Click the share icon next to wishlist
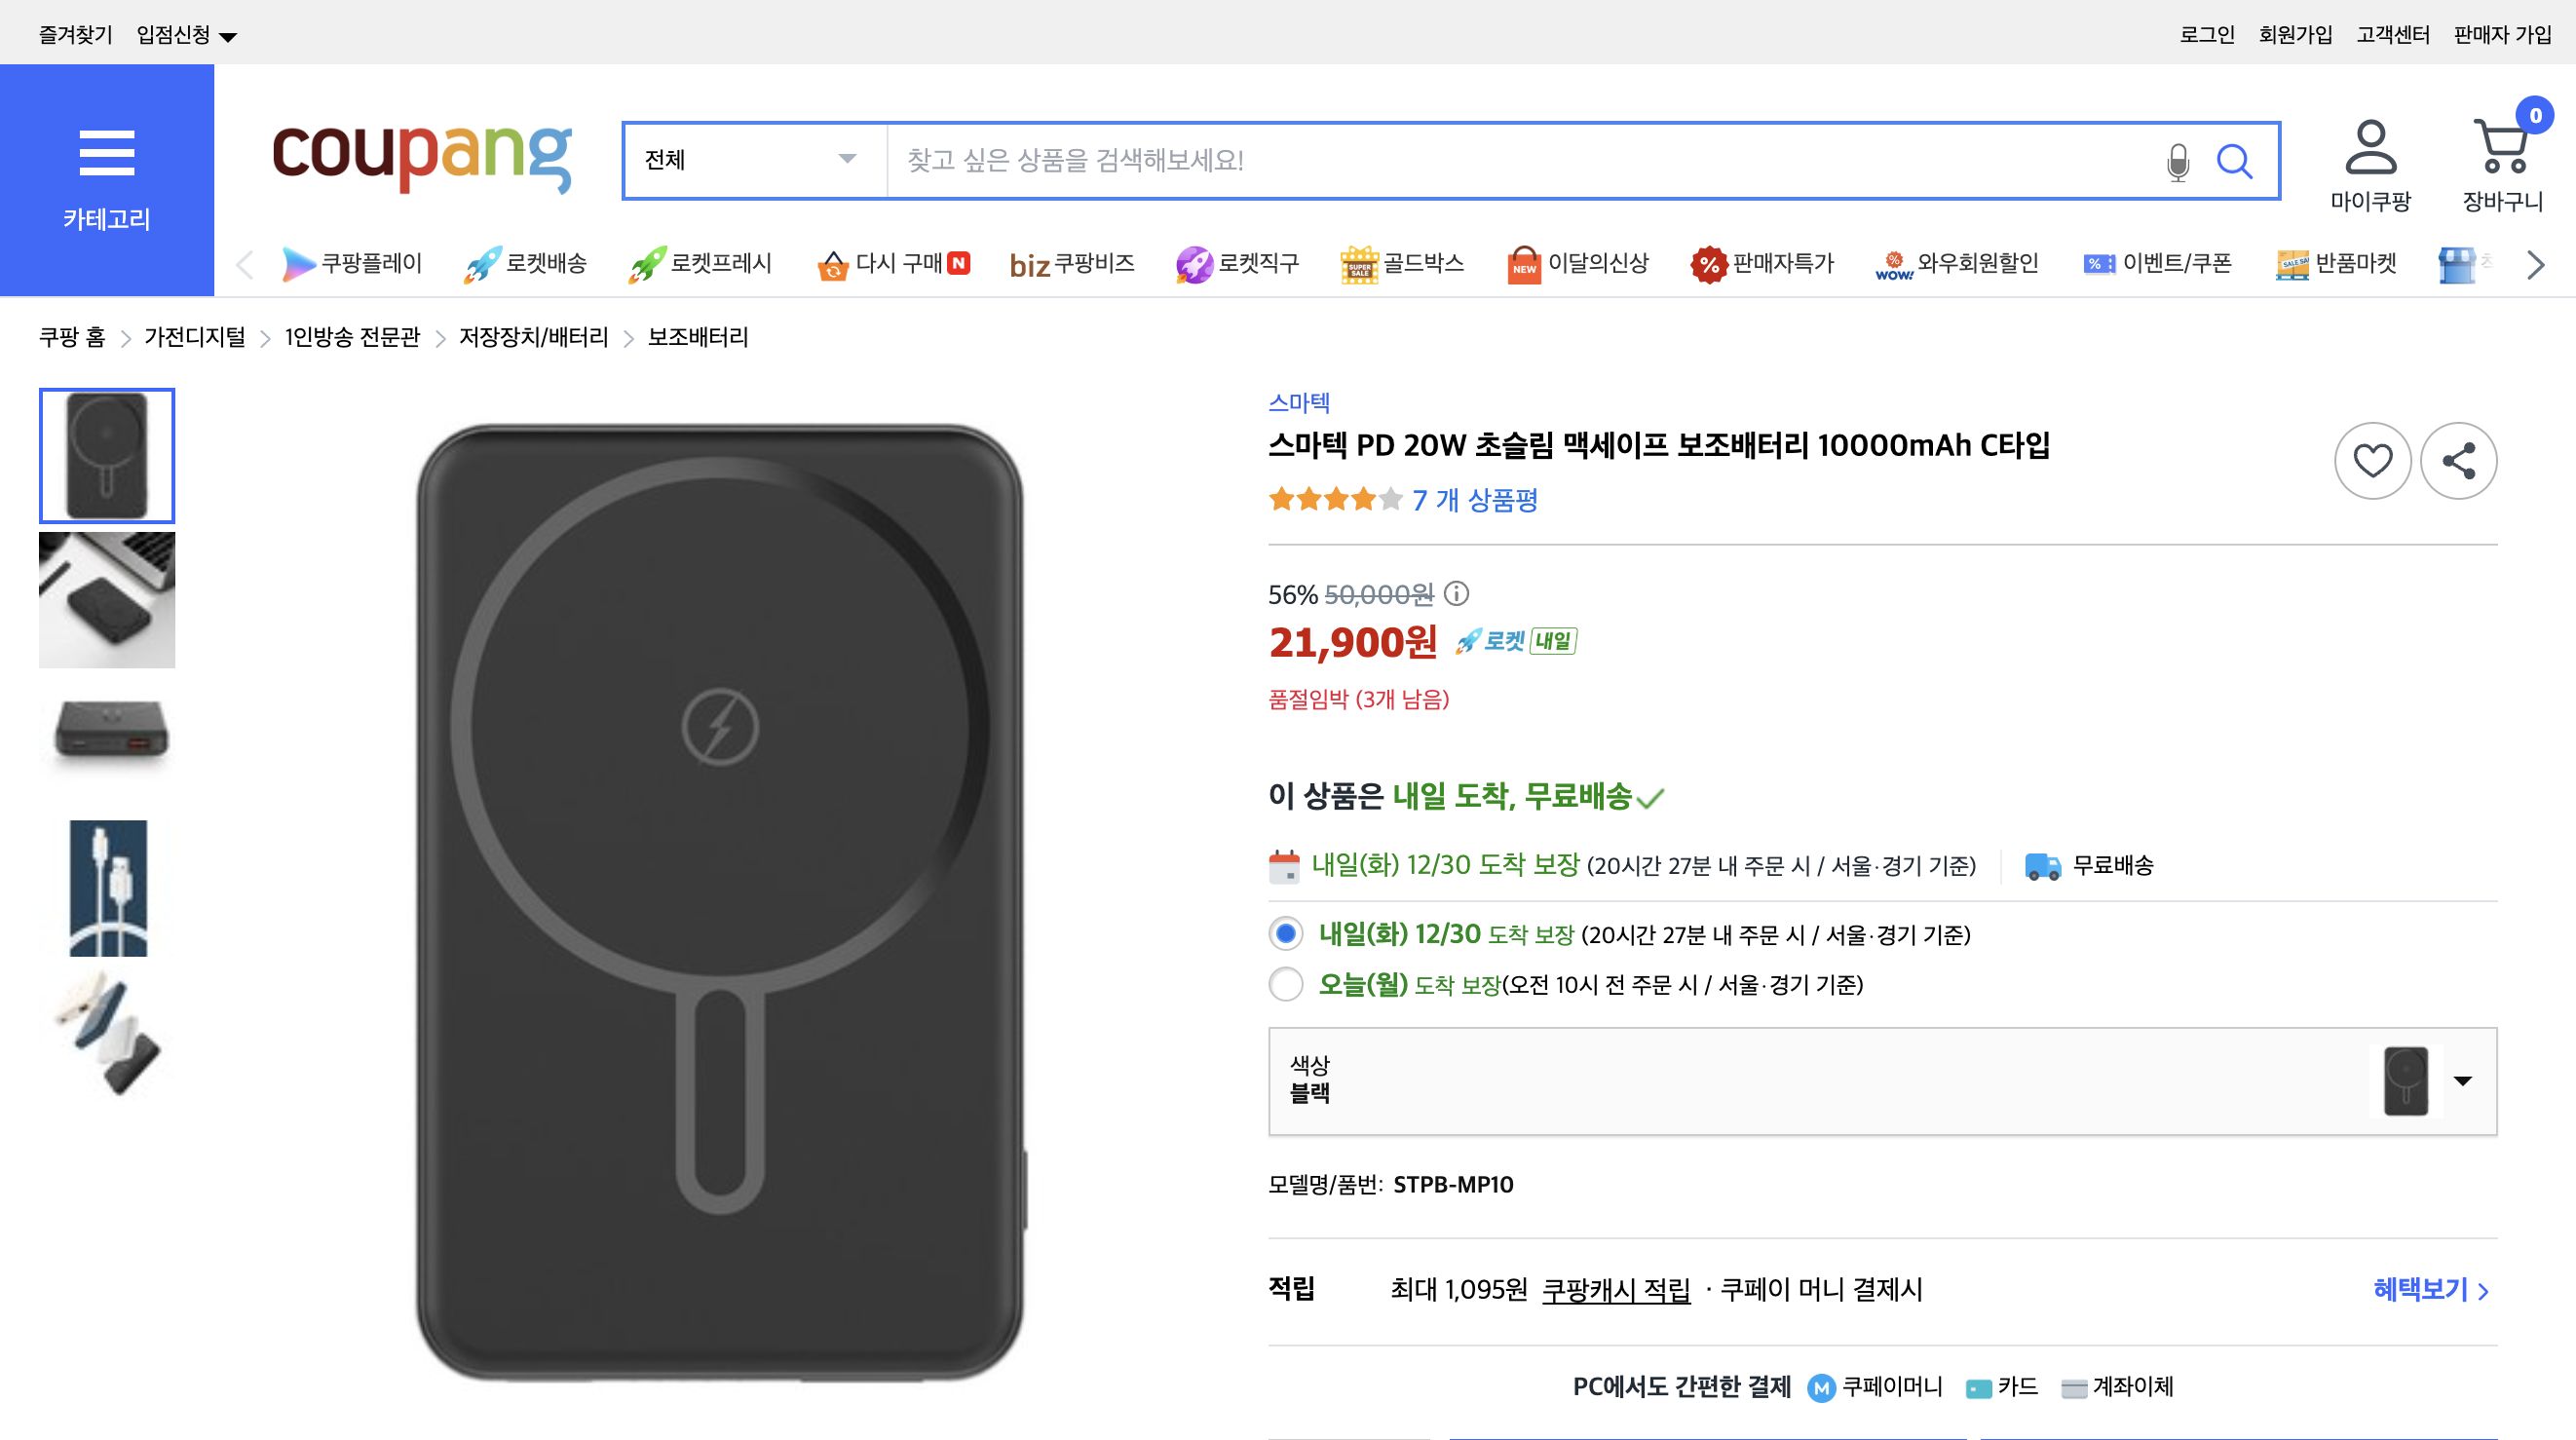2576x1440 pixels. (2459, 461)
